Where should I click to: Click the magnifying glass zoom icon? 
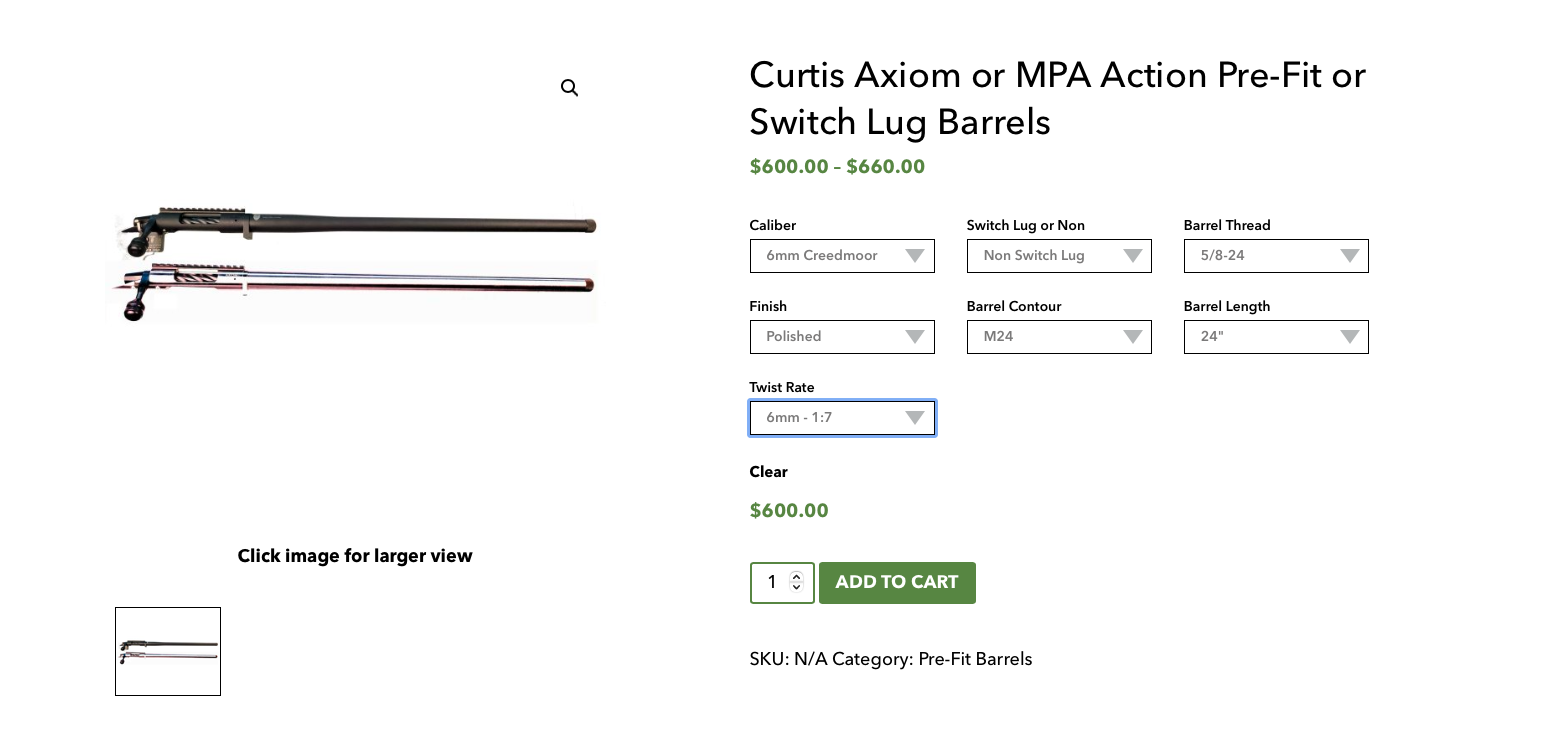(x=569, y=88)
